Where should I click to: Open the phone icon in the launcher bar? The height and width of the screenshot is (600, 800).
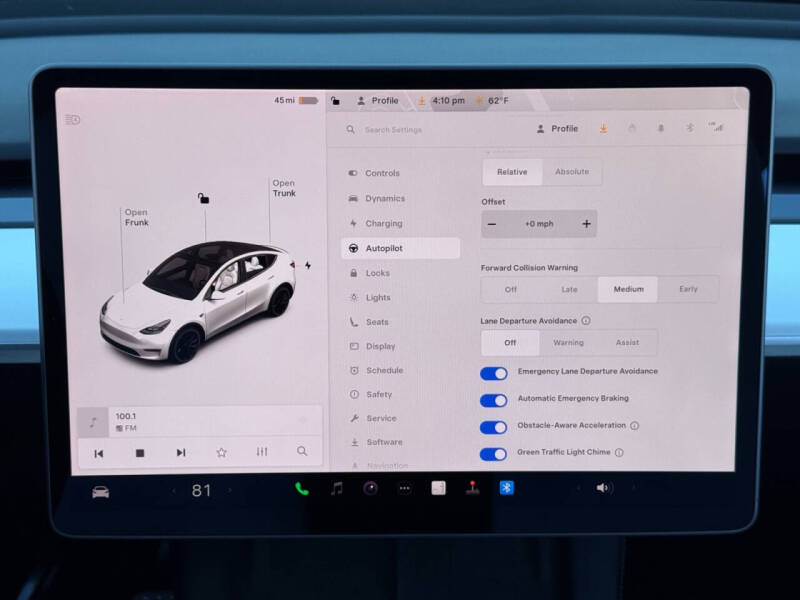[301, 488]
